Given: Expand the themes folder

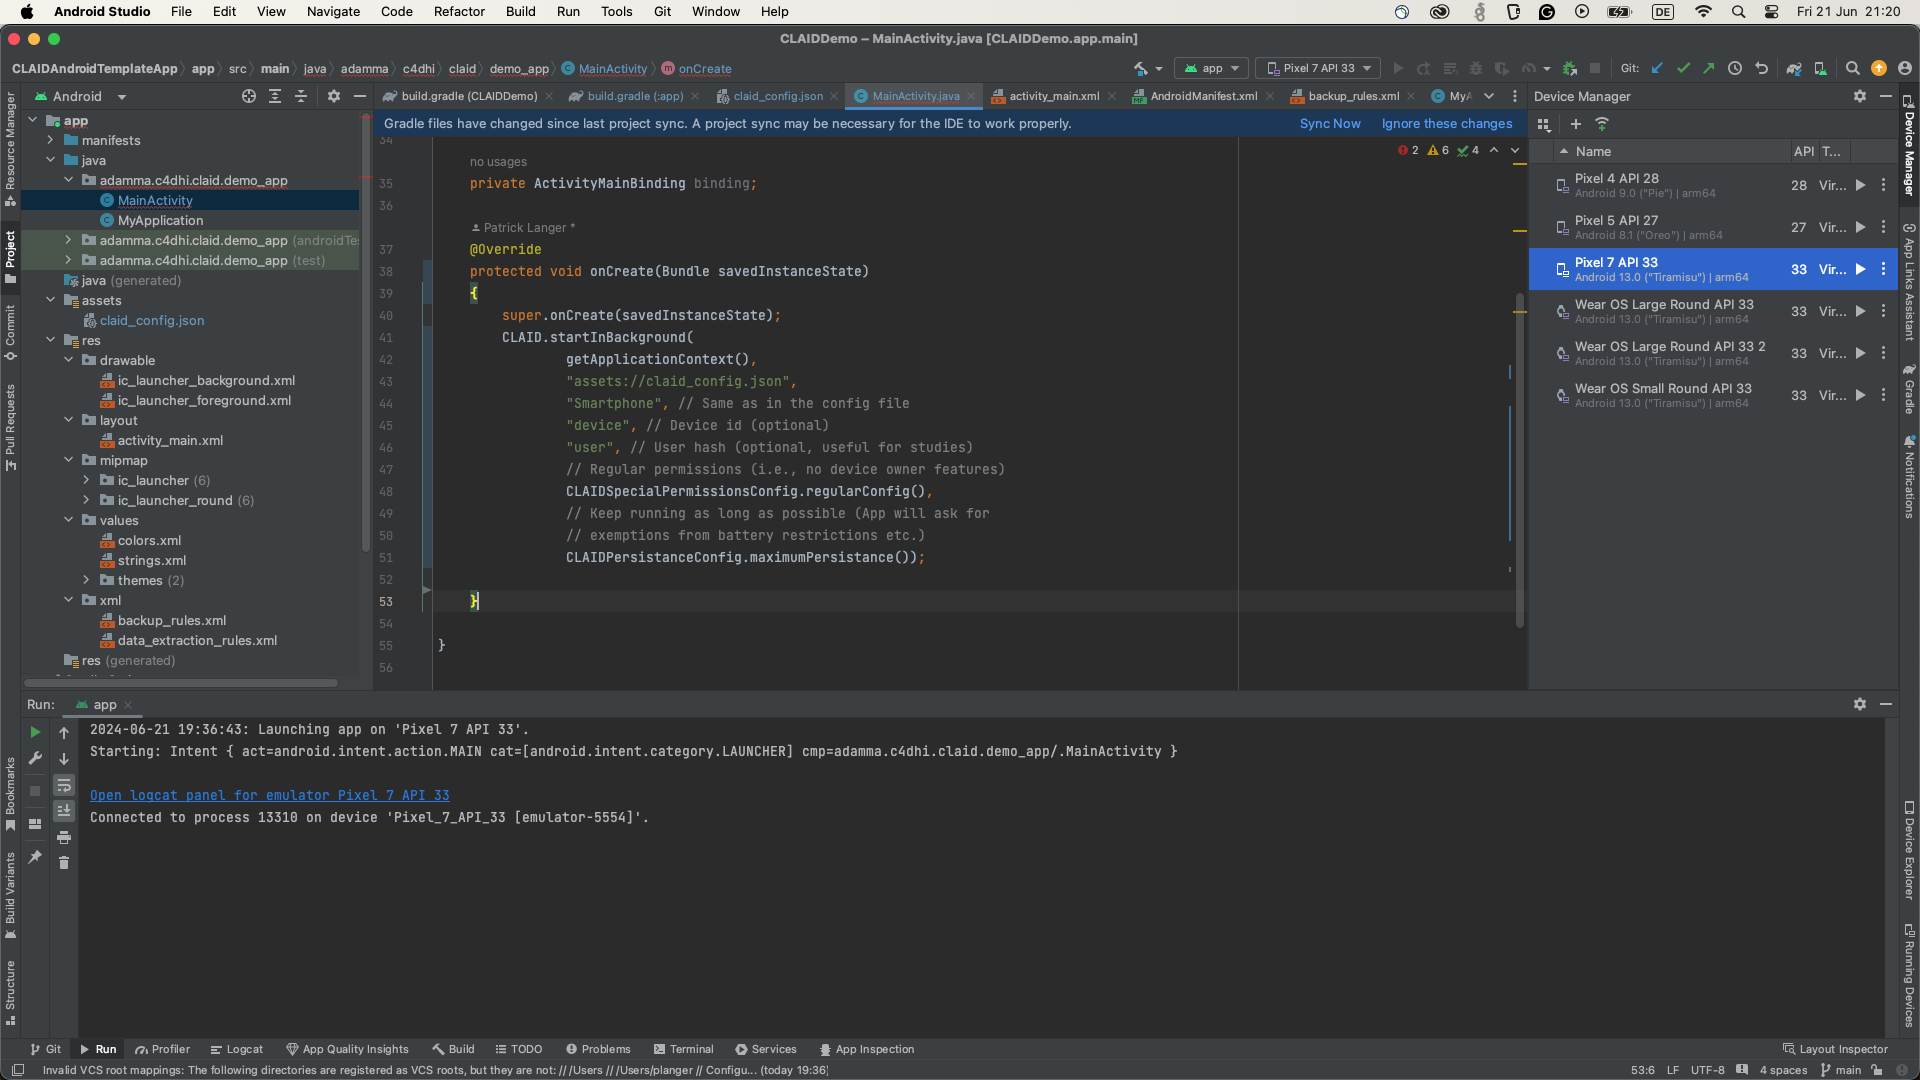Looking at the screenshot, I should point(86,581).
